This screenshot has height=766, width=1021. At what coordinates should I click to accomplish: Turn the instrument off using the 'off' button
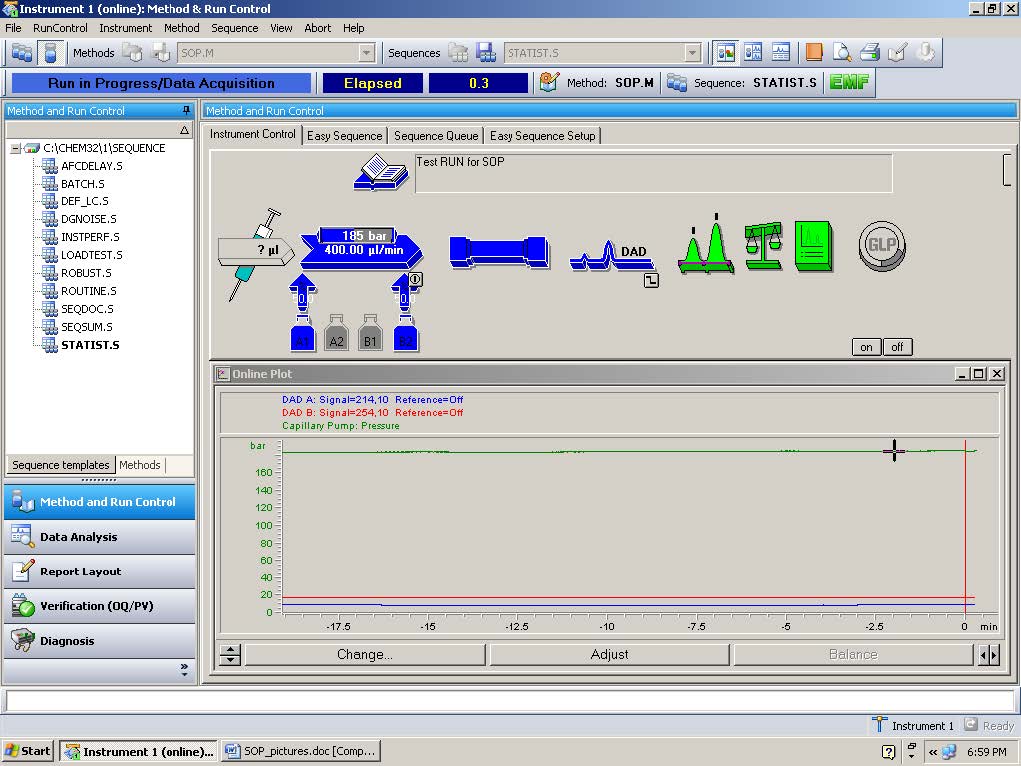[x=896, y=347]
